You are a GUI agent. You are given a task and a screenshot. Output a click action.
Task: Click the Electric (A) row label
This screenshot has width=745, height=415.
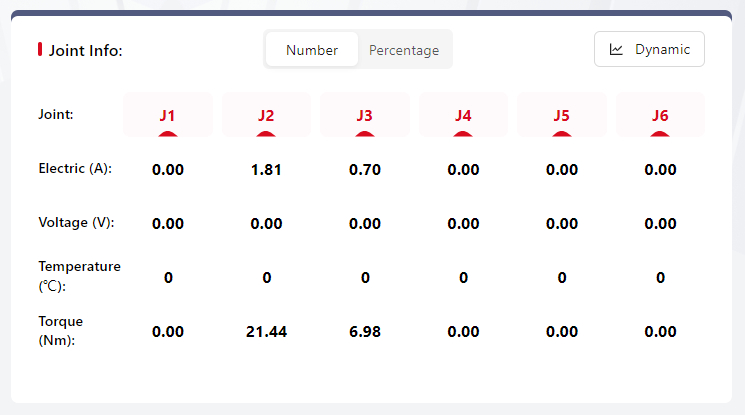[x=75, y=168]
